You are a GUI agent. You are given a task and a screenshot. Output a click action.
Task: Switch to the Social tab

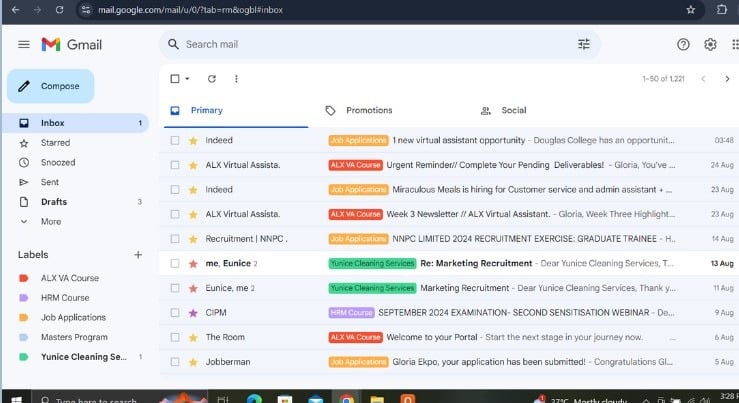[x=513, y=110]
